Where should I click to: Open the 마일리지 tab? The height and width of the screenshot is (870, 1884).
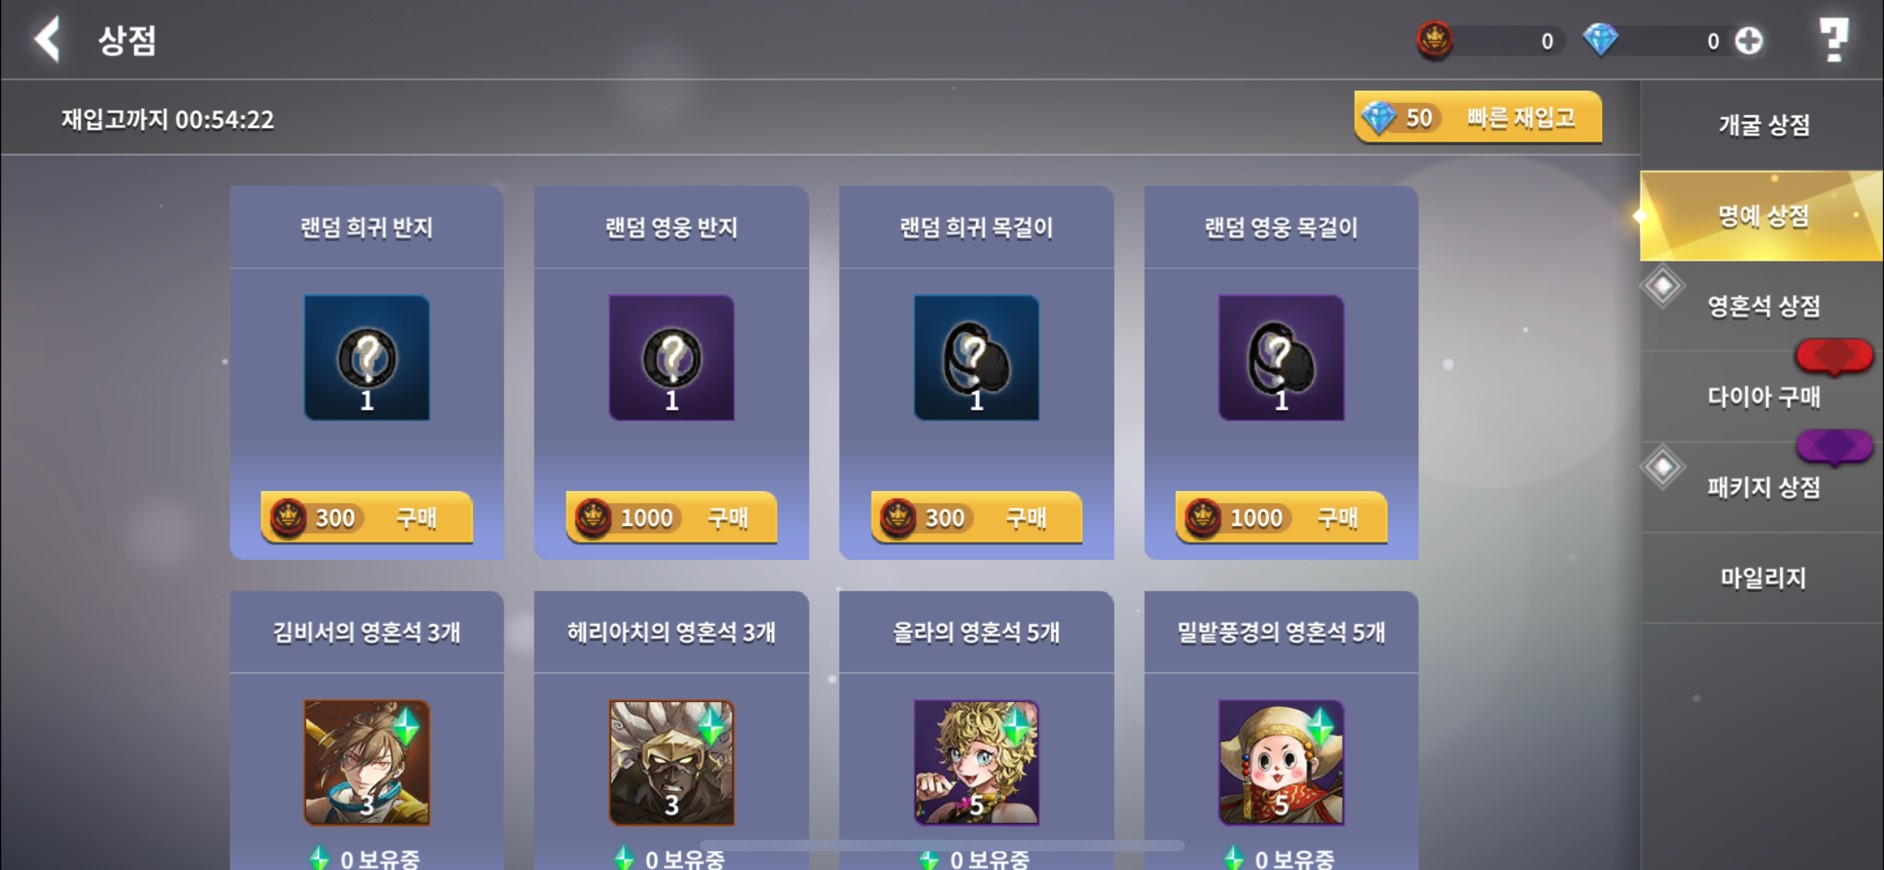[x=1763, y=578]
